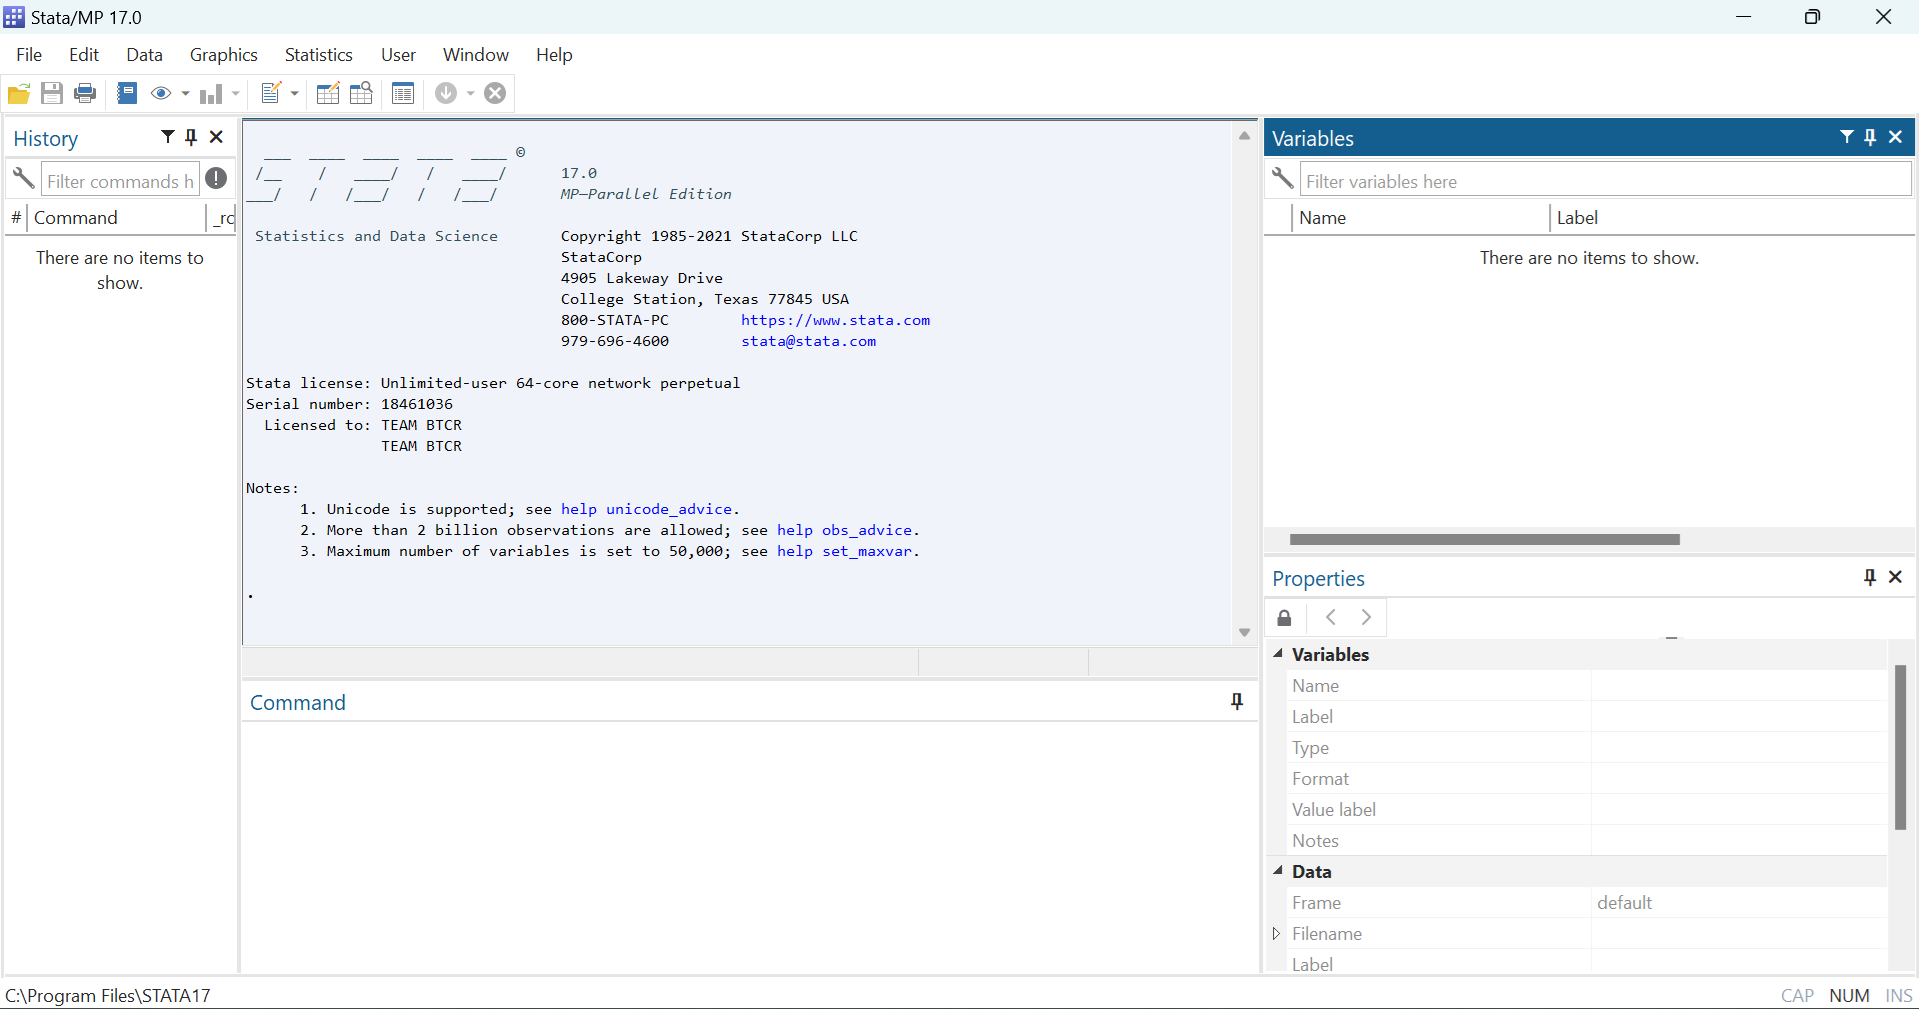Follow the https://www.stata.com link

pyautogui.click(x=836, y=320)
